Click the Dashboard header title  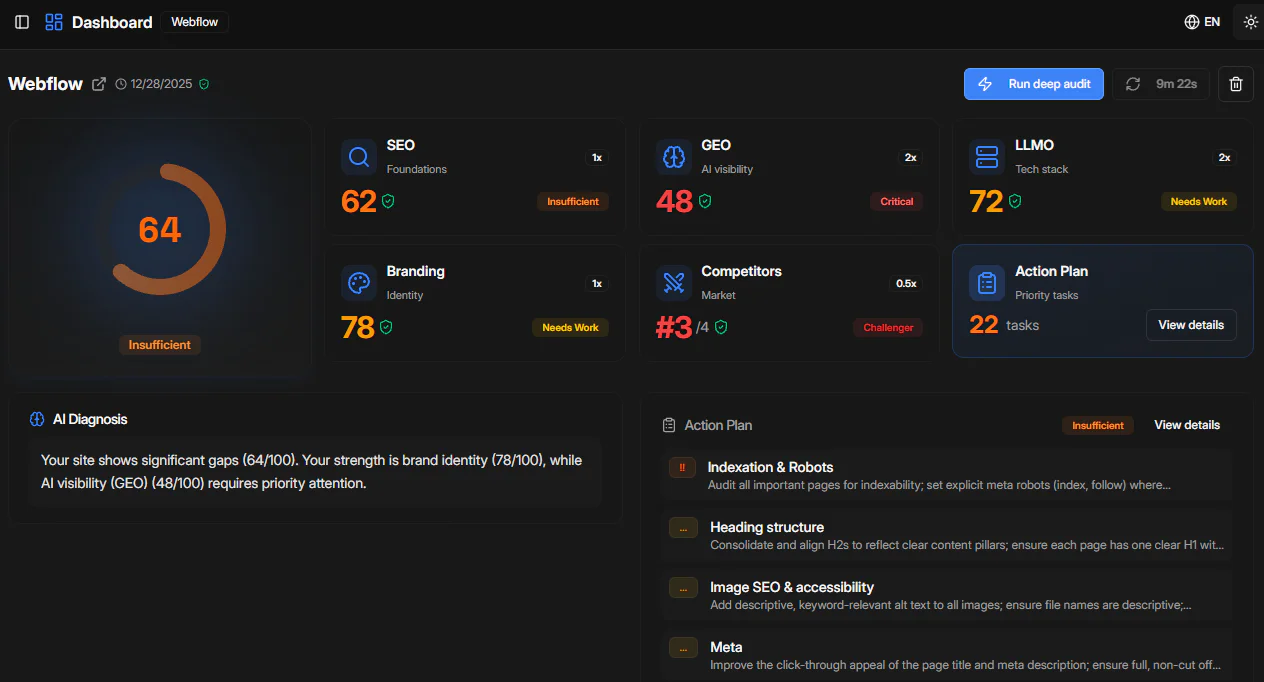(112, 22)
